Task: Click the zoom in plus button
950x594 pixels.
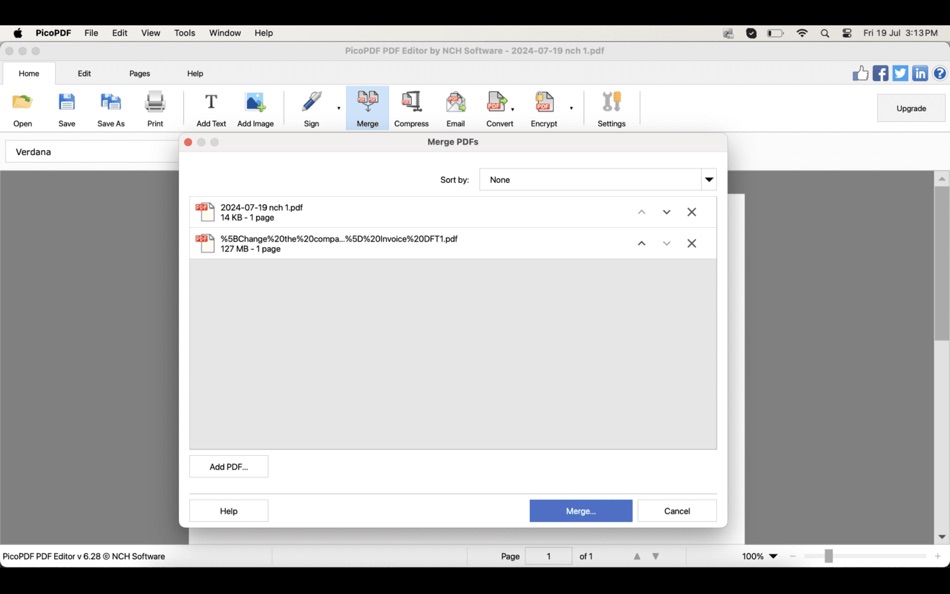Action: 937,556
